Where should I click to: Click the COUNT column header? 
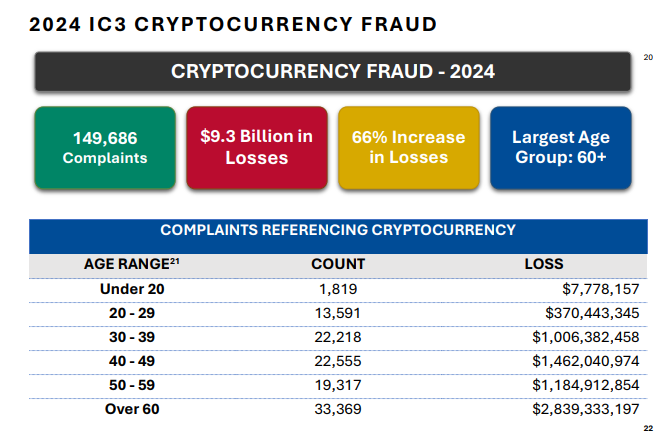point(337,265)
